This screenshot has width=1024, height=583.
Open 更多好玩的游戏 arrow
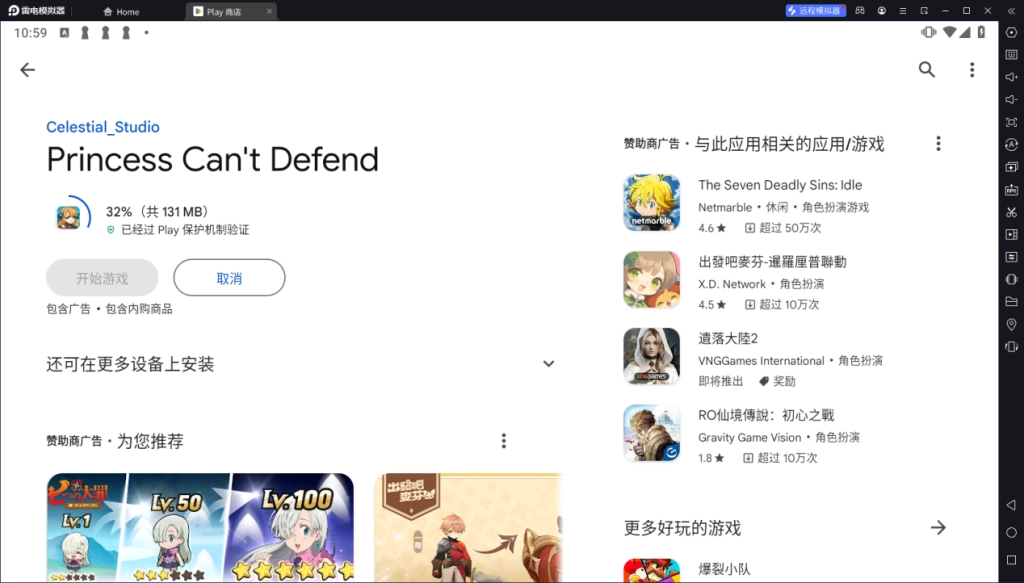tap(938, 528)
